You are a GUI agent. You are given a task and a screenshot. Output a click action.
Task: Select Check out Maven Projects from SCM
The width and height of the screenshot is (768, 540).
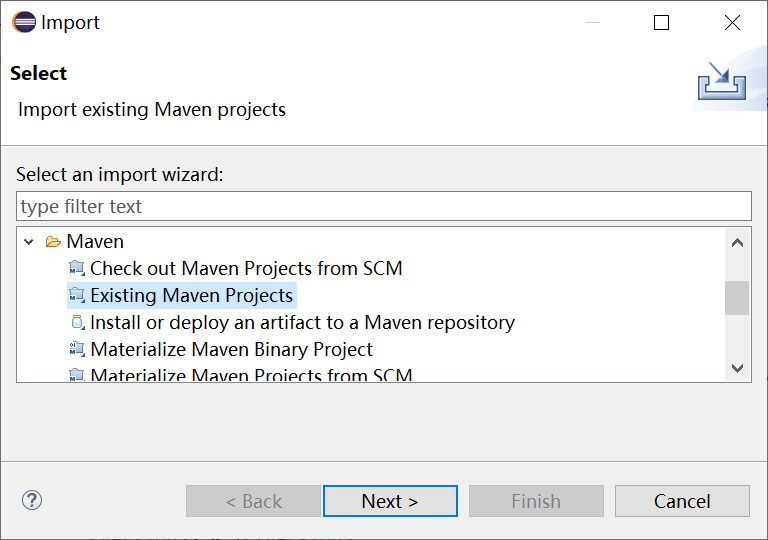point(246,268)
